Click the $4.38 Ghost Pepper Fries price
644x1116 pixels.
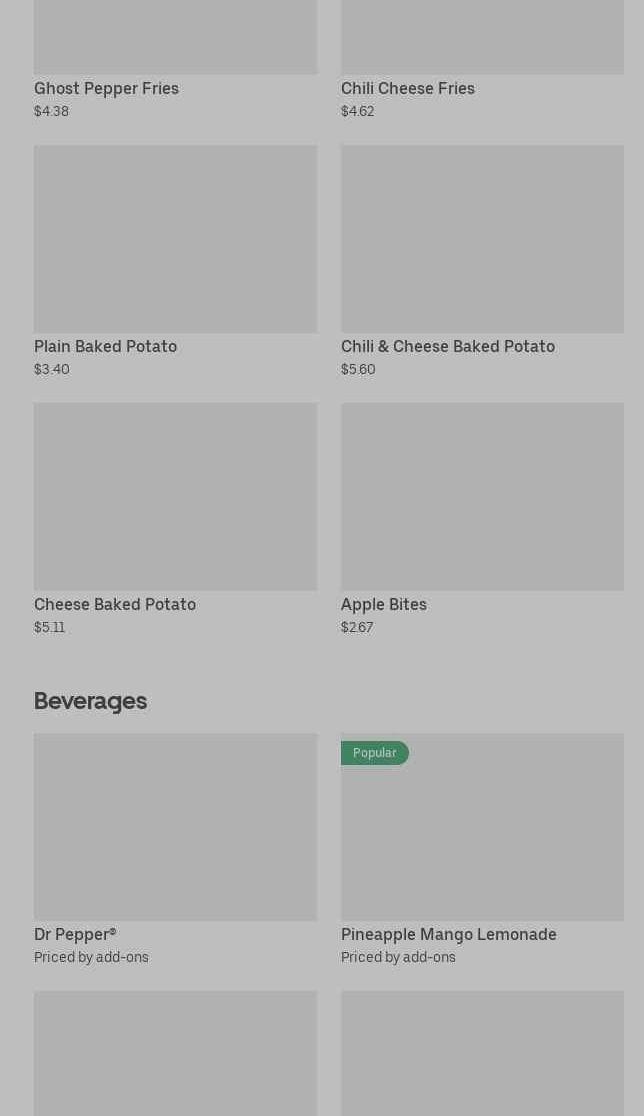pos(51,111)
